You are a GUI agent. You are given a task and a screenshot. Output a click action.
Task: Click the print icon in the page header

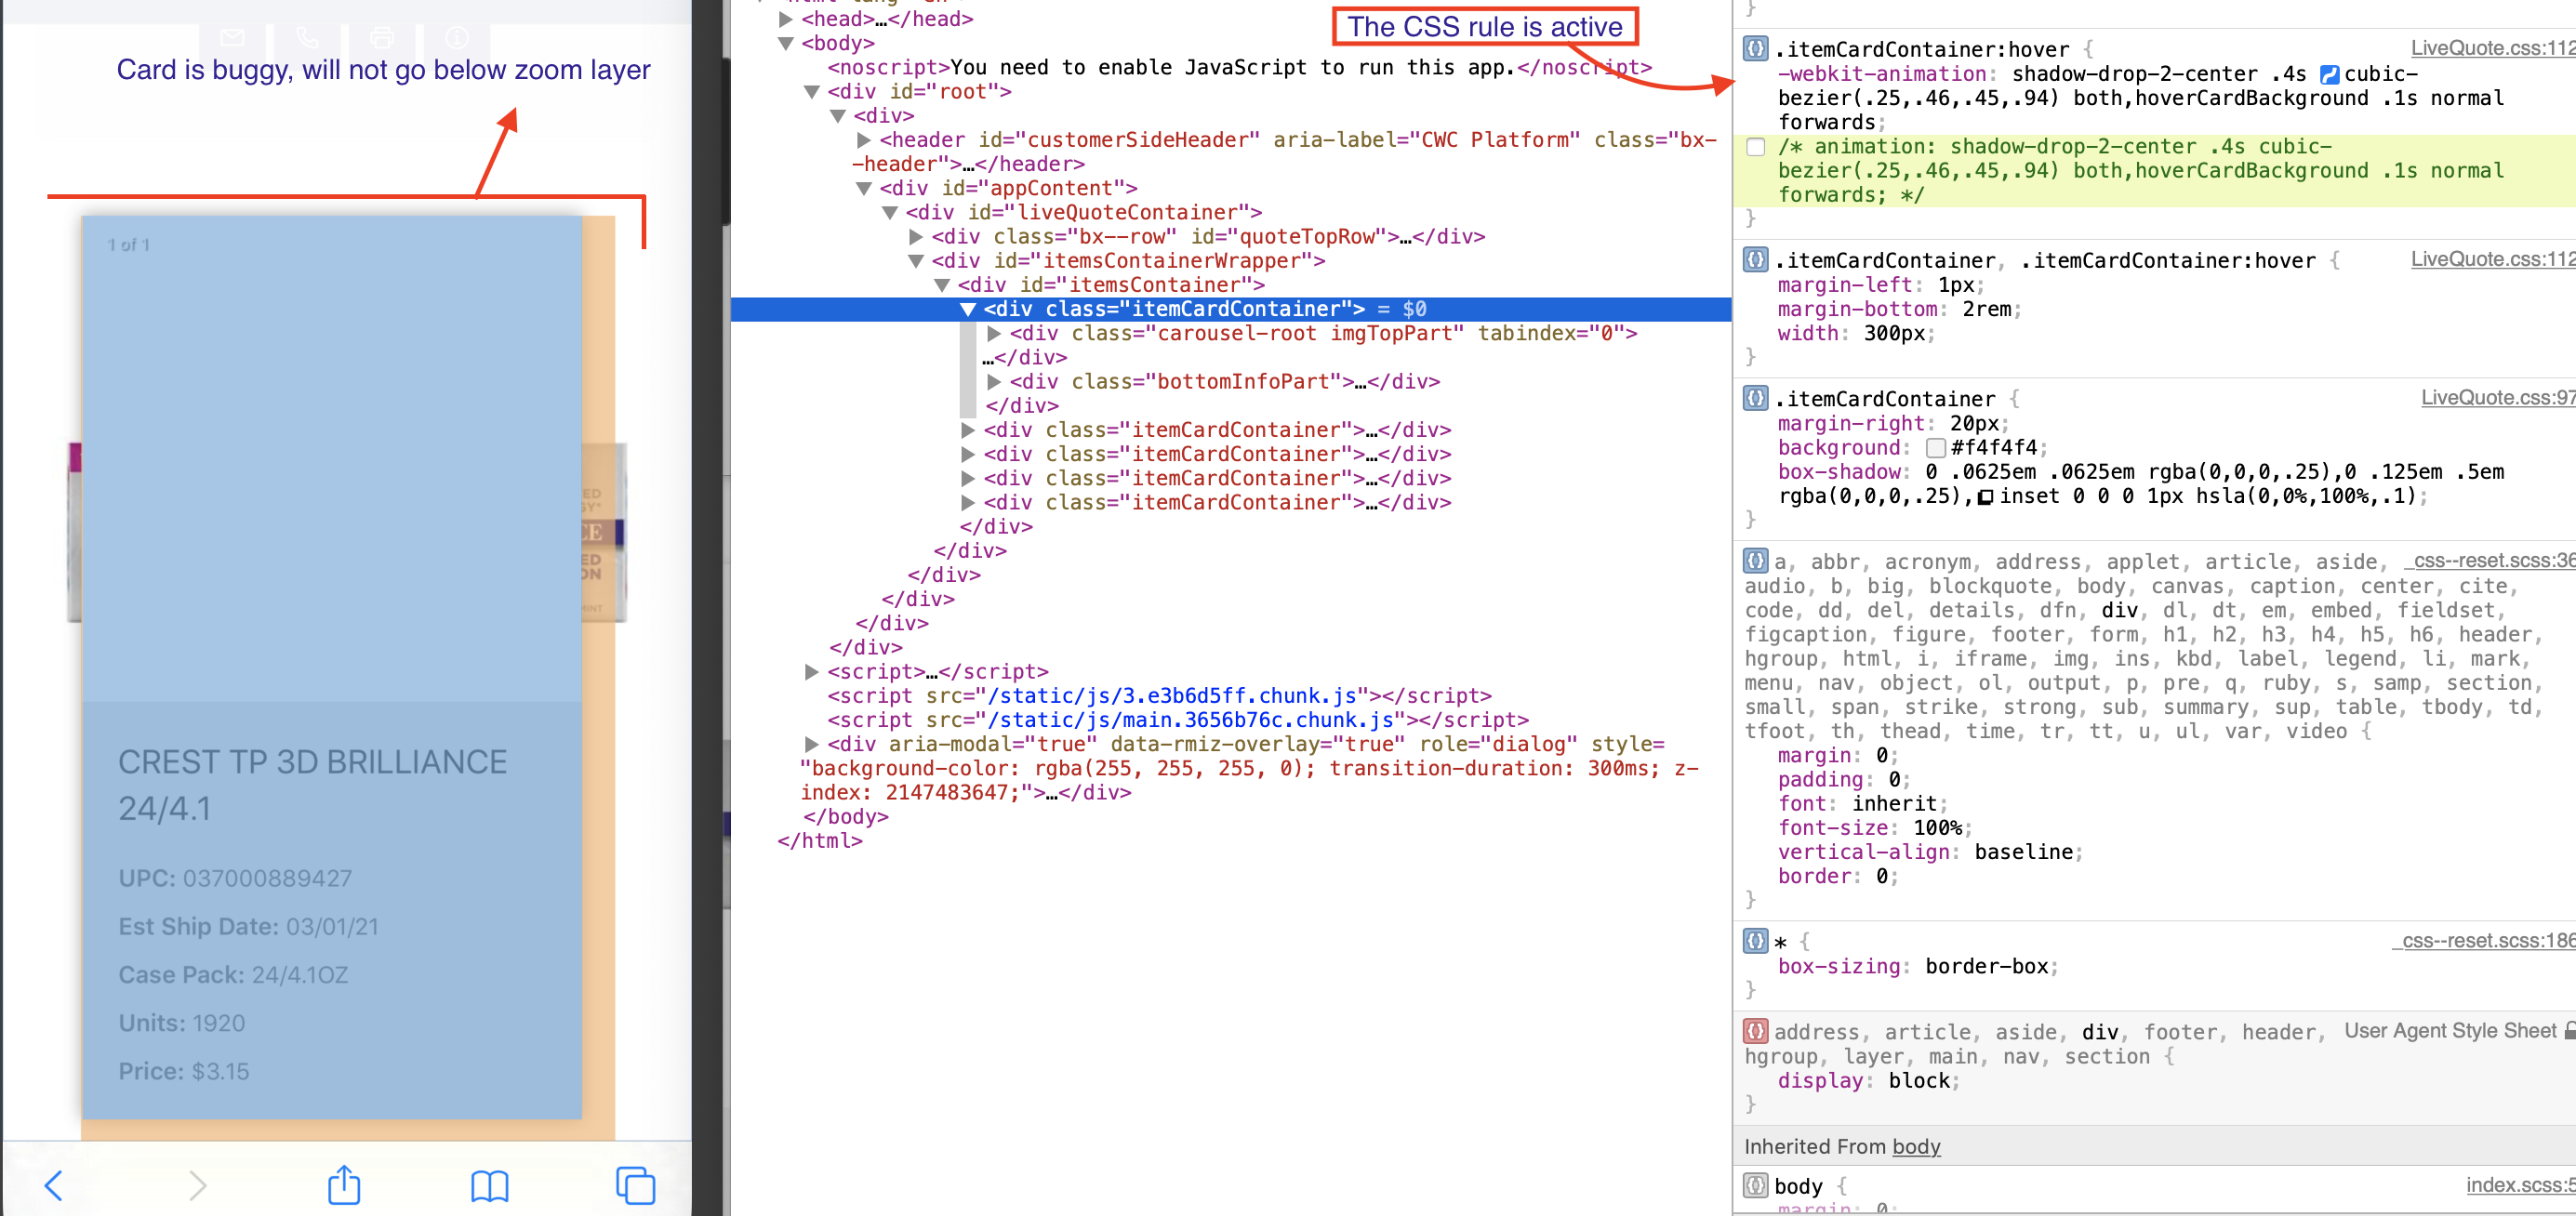click(382, 38)
